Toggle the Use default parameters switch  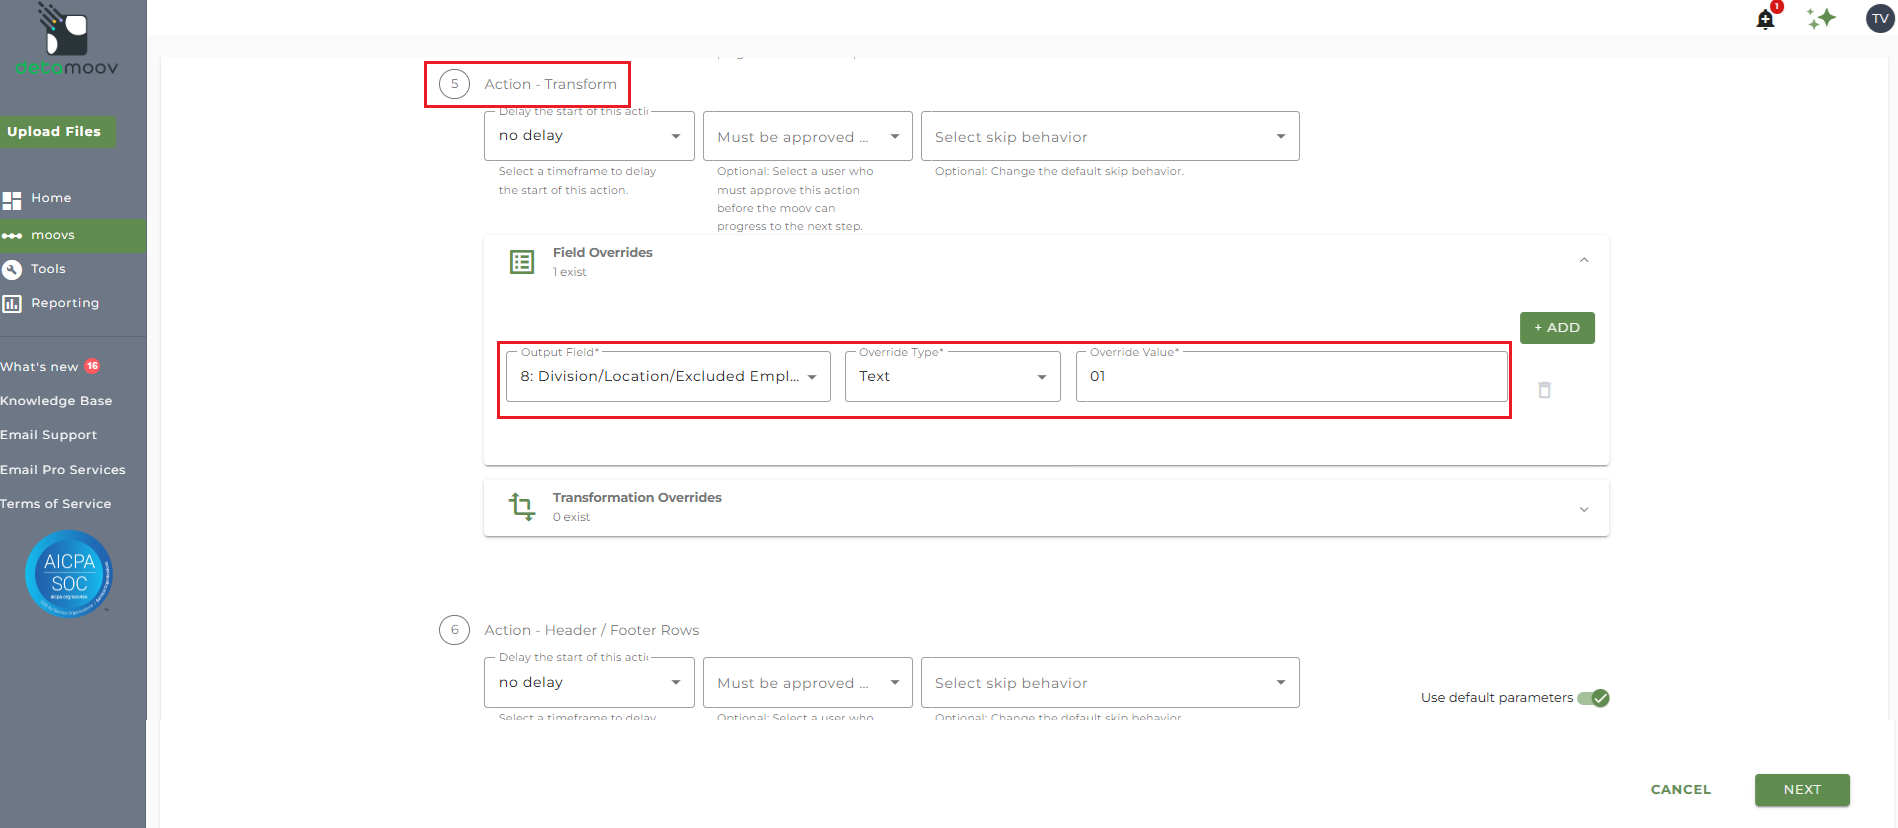pyautogui.click(x=1593, y=698)
